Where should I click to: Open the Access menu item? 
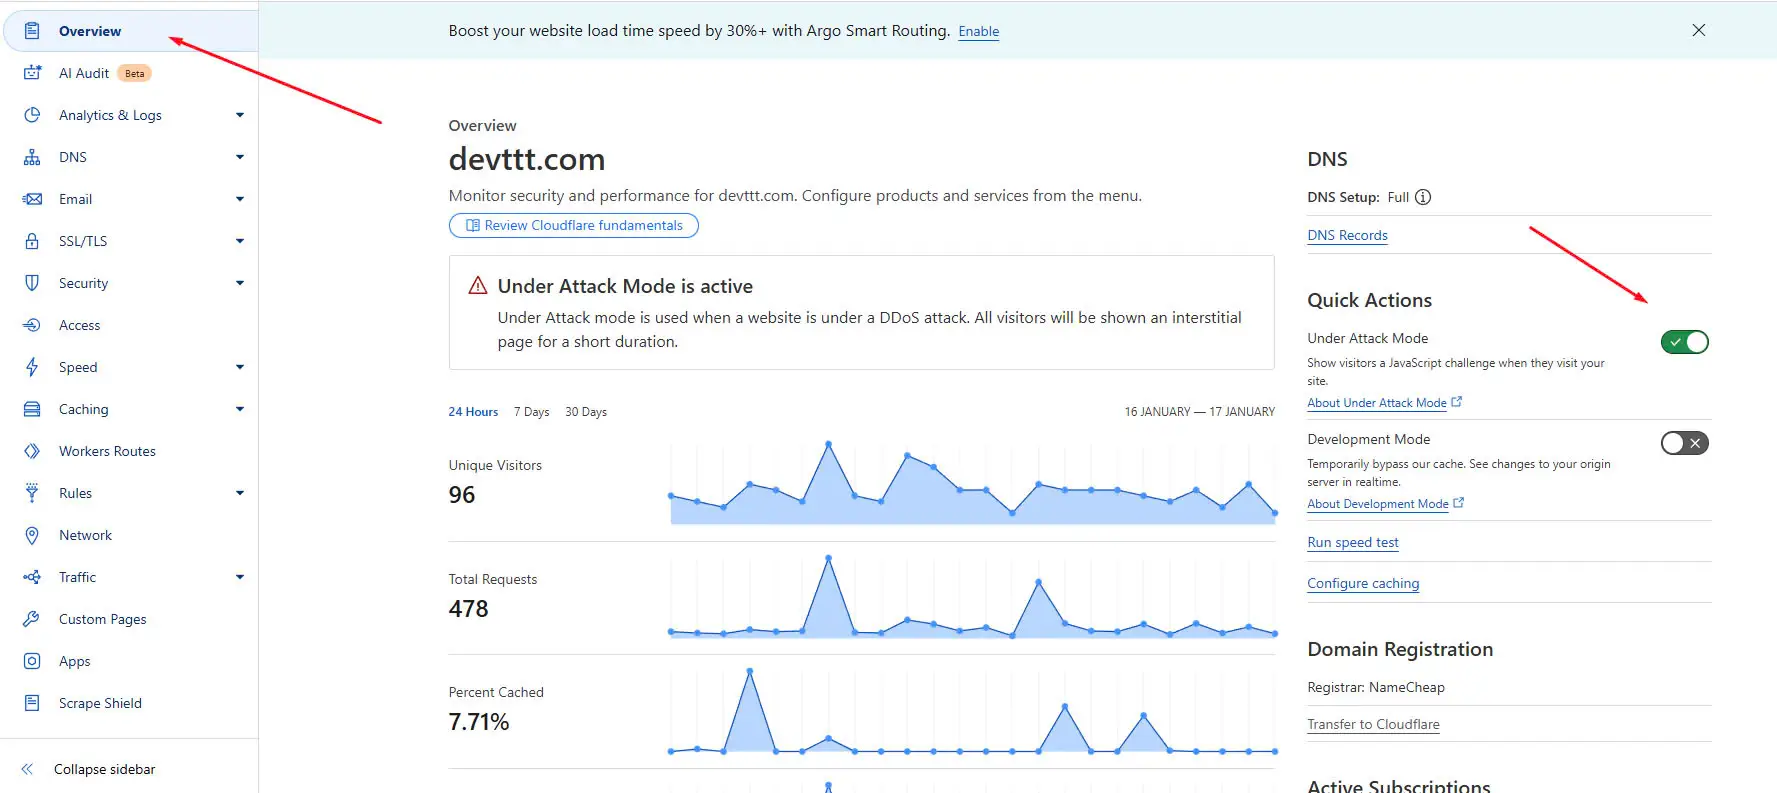129,325
